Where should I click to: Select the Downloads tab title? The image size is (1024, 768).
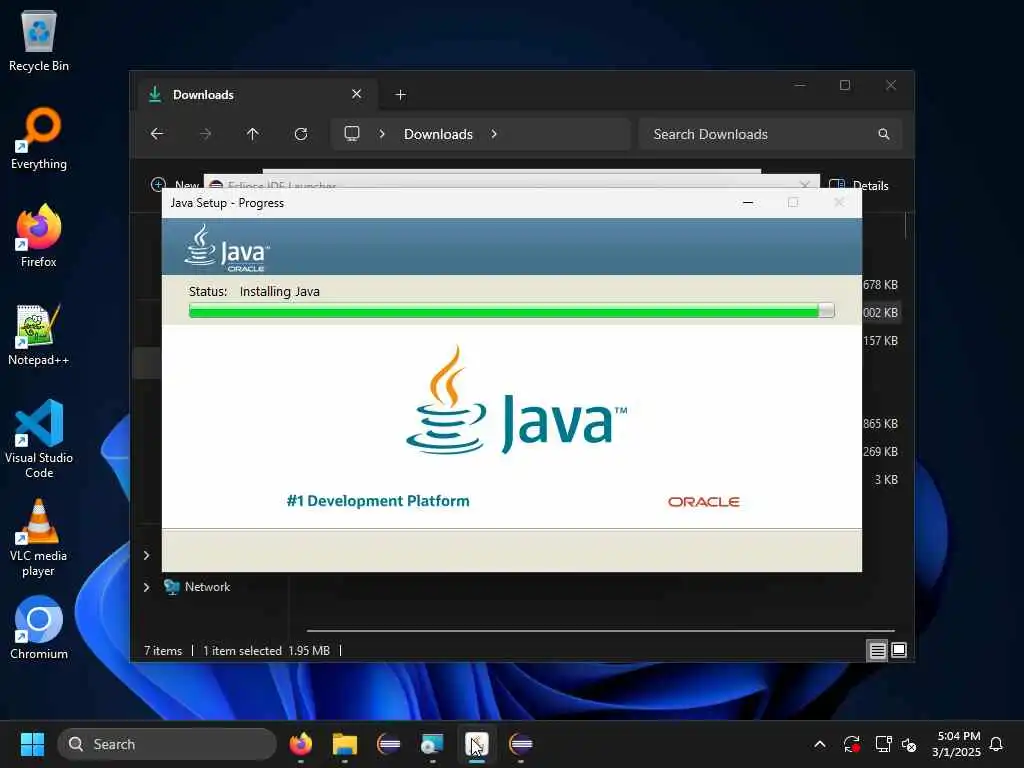(203, 95)
